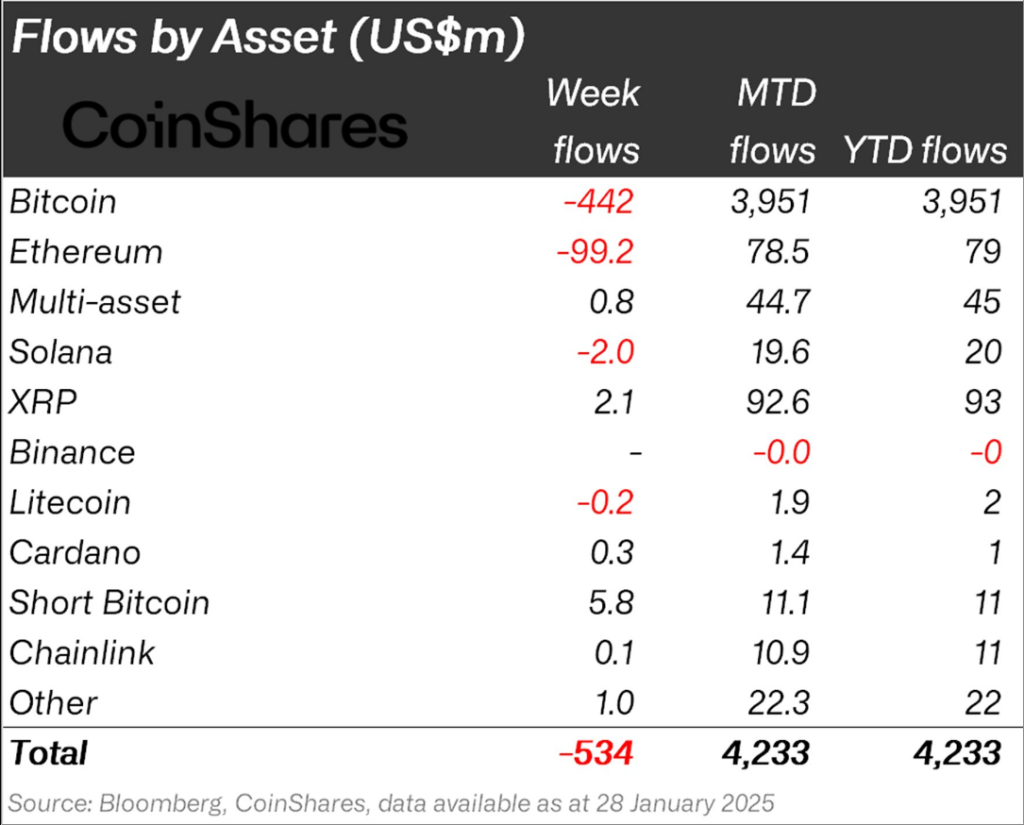
Task: Select the red -534 total week flows
Action: click(597, 752)
